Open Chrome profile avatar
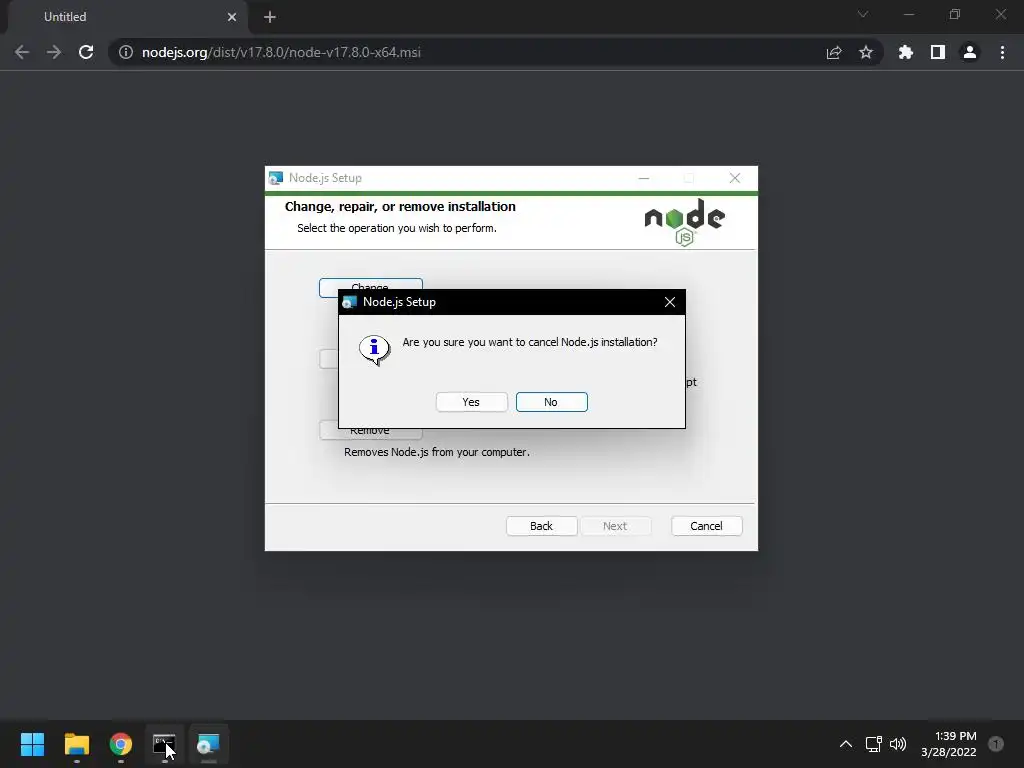Viewport: 1024px width, 768px height. click(970, 52)
